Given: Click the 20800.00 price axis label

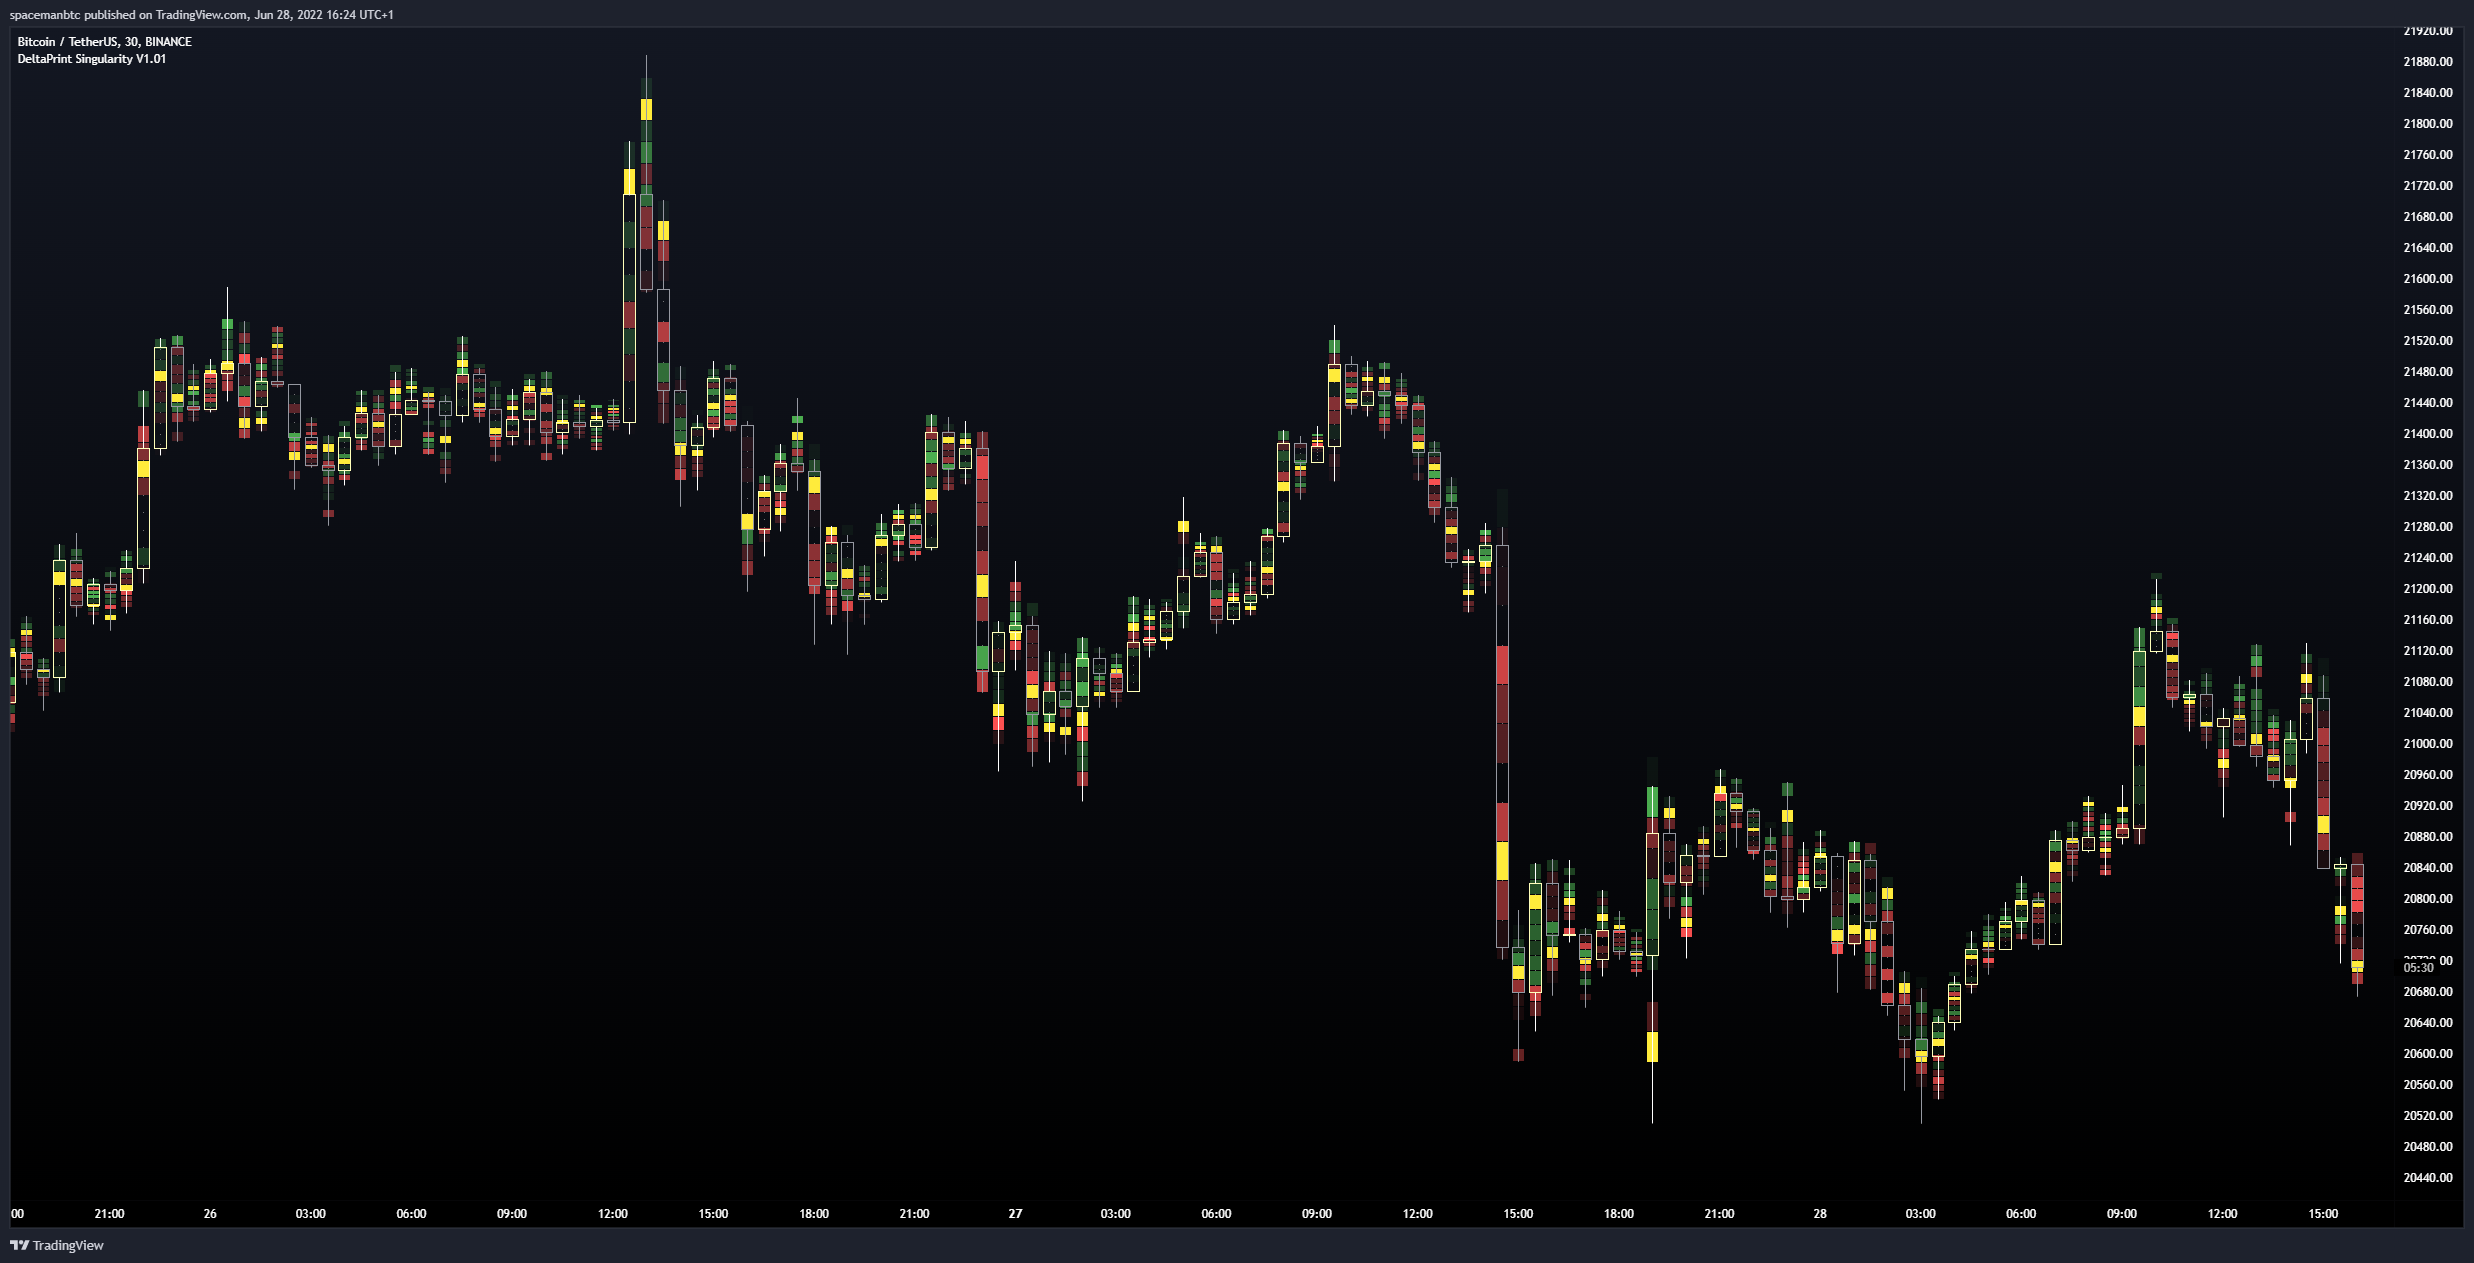Looking at the screenshot, I should pos(2427,899).
